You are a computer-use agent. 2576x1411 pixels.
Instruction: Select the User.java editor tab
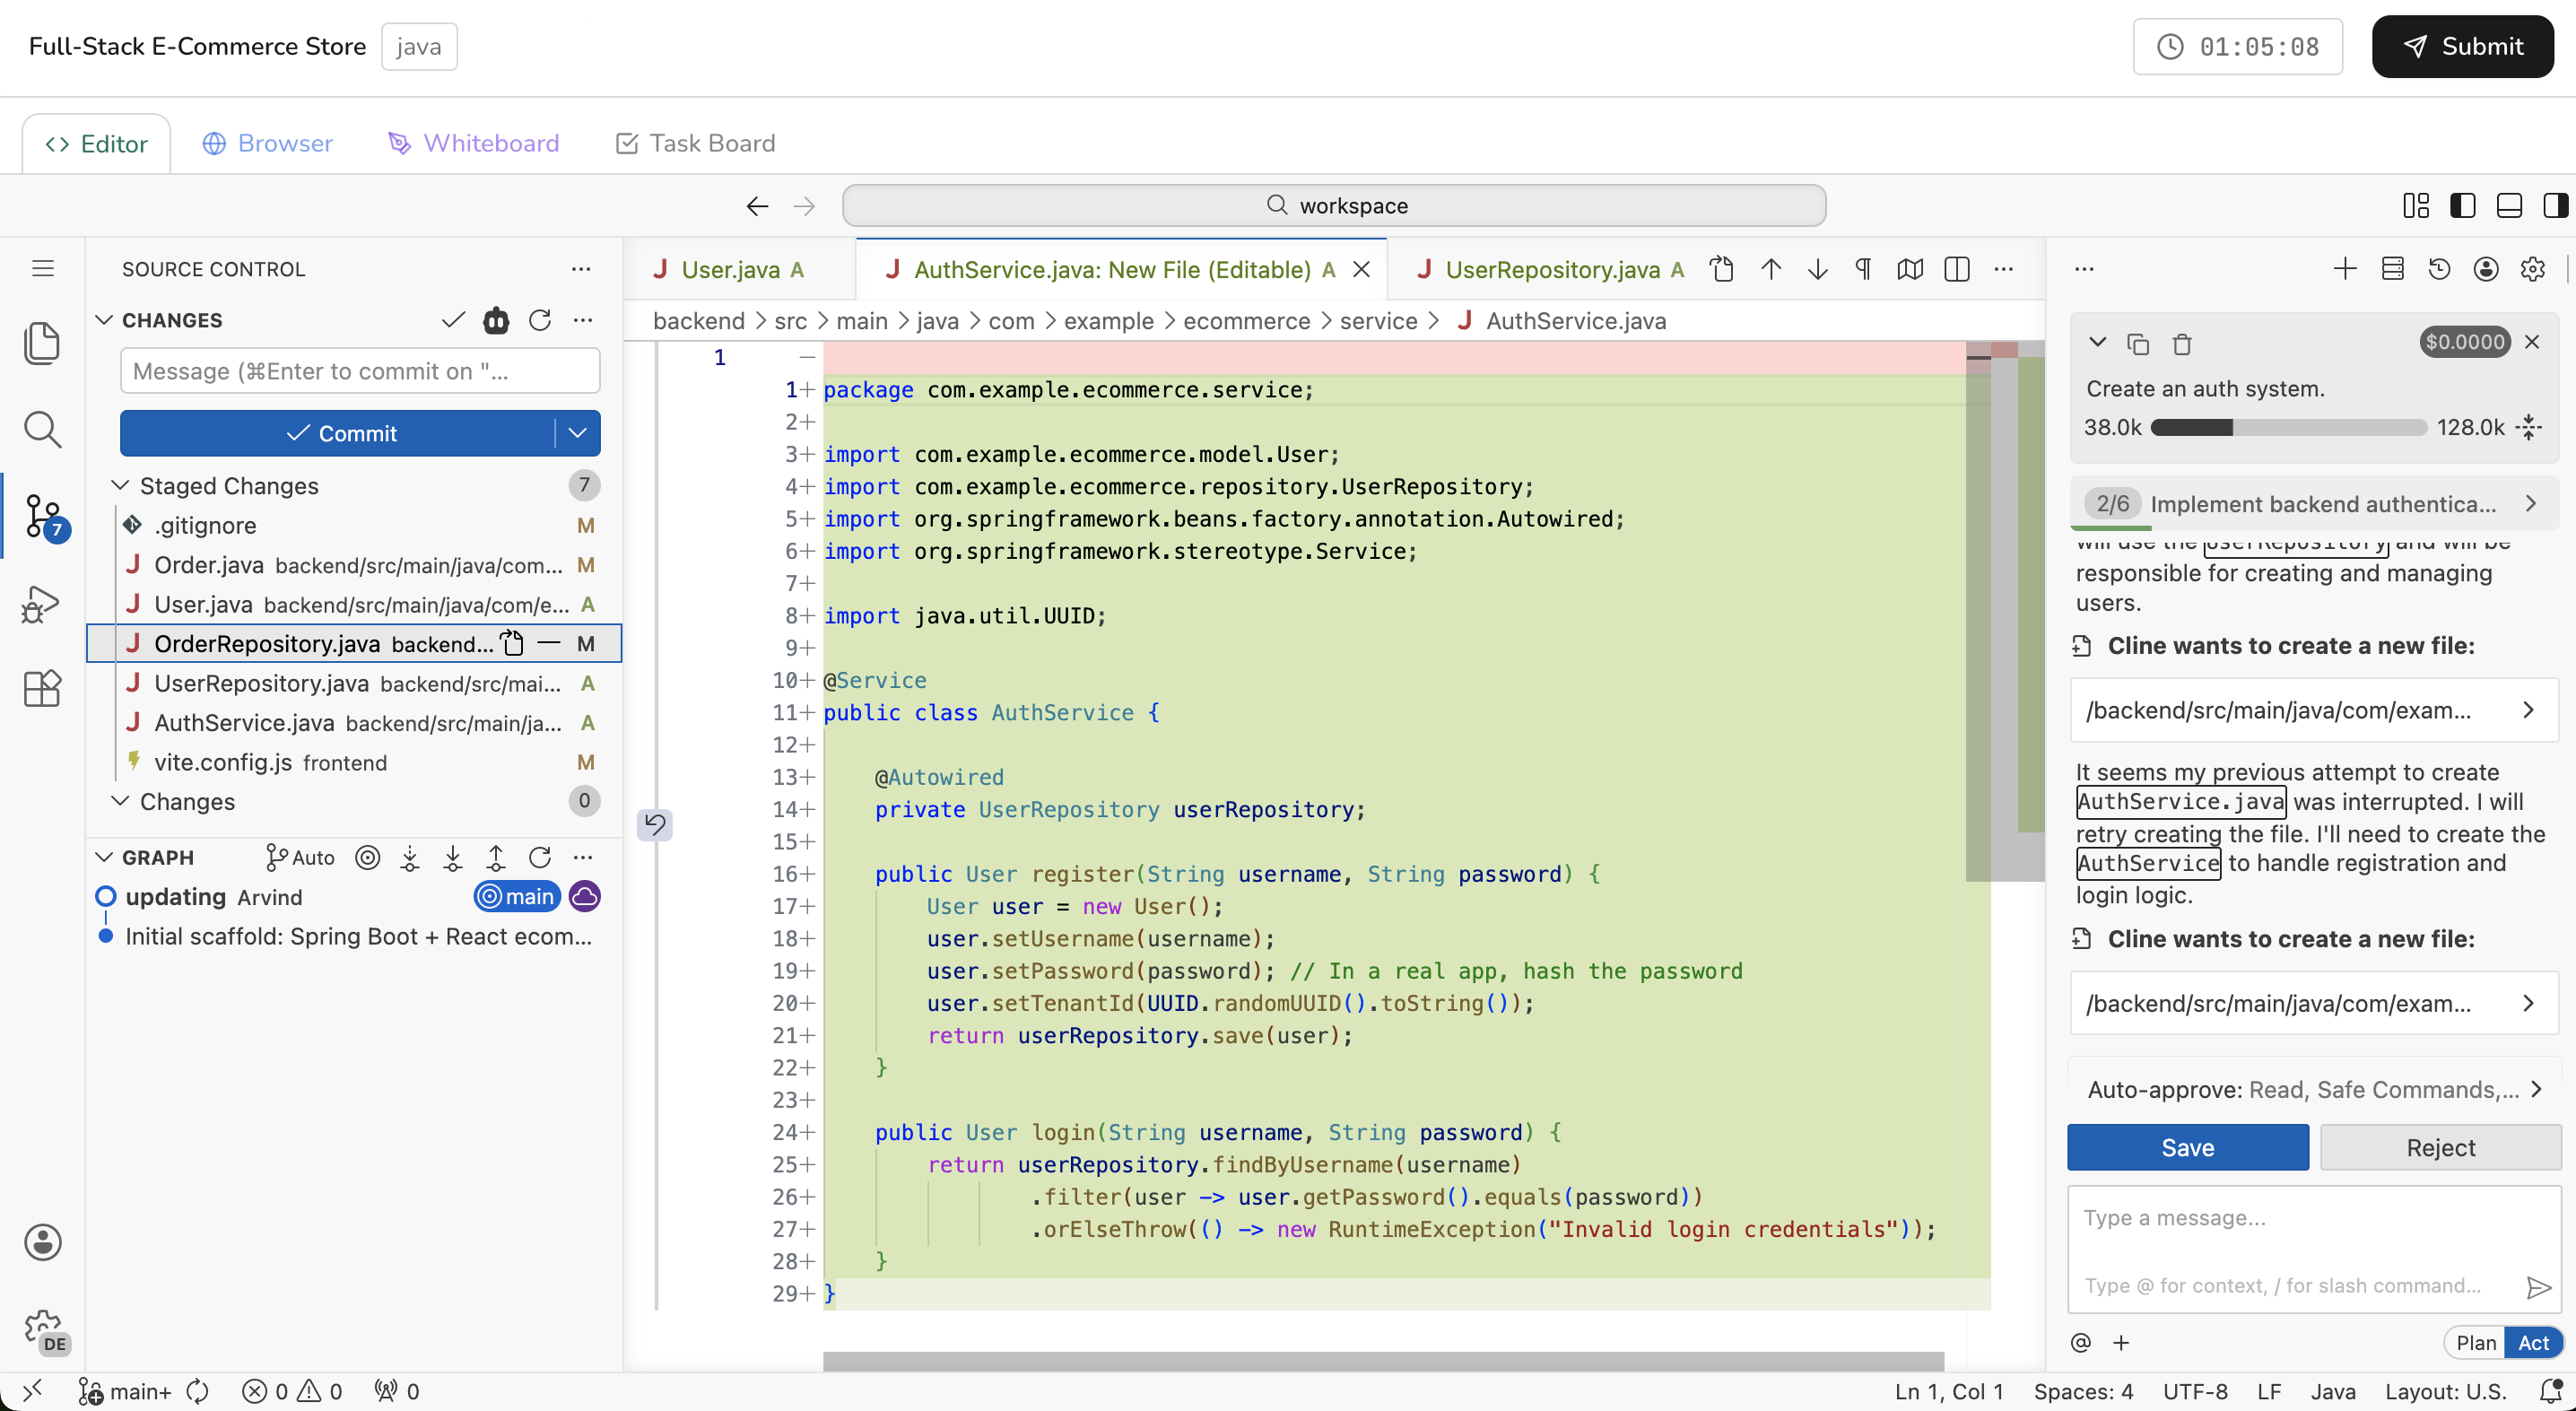[740, 269]
